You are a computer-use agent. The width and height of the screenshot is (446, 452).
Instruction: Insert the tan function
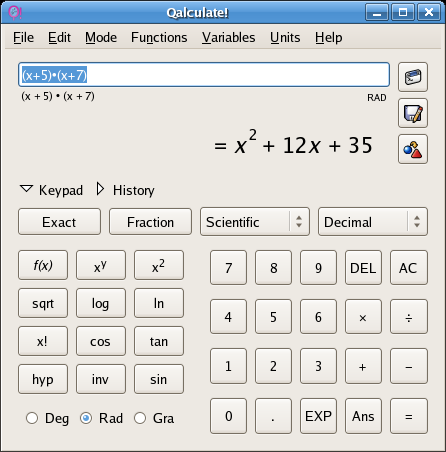(x=159, y=341)
